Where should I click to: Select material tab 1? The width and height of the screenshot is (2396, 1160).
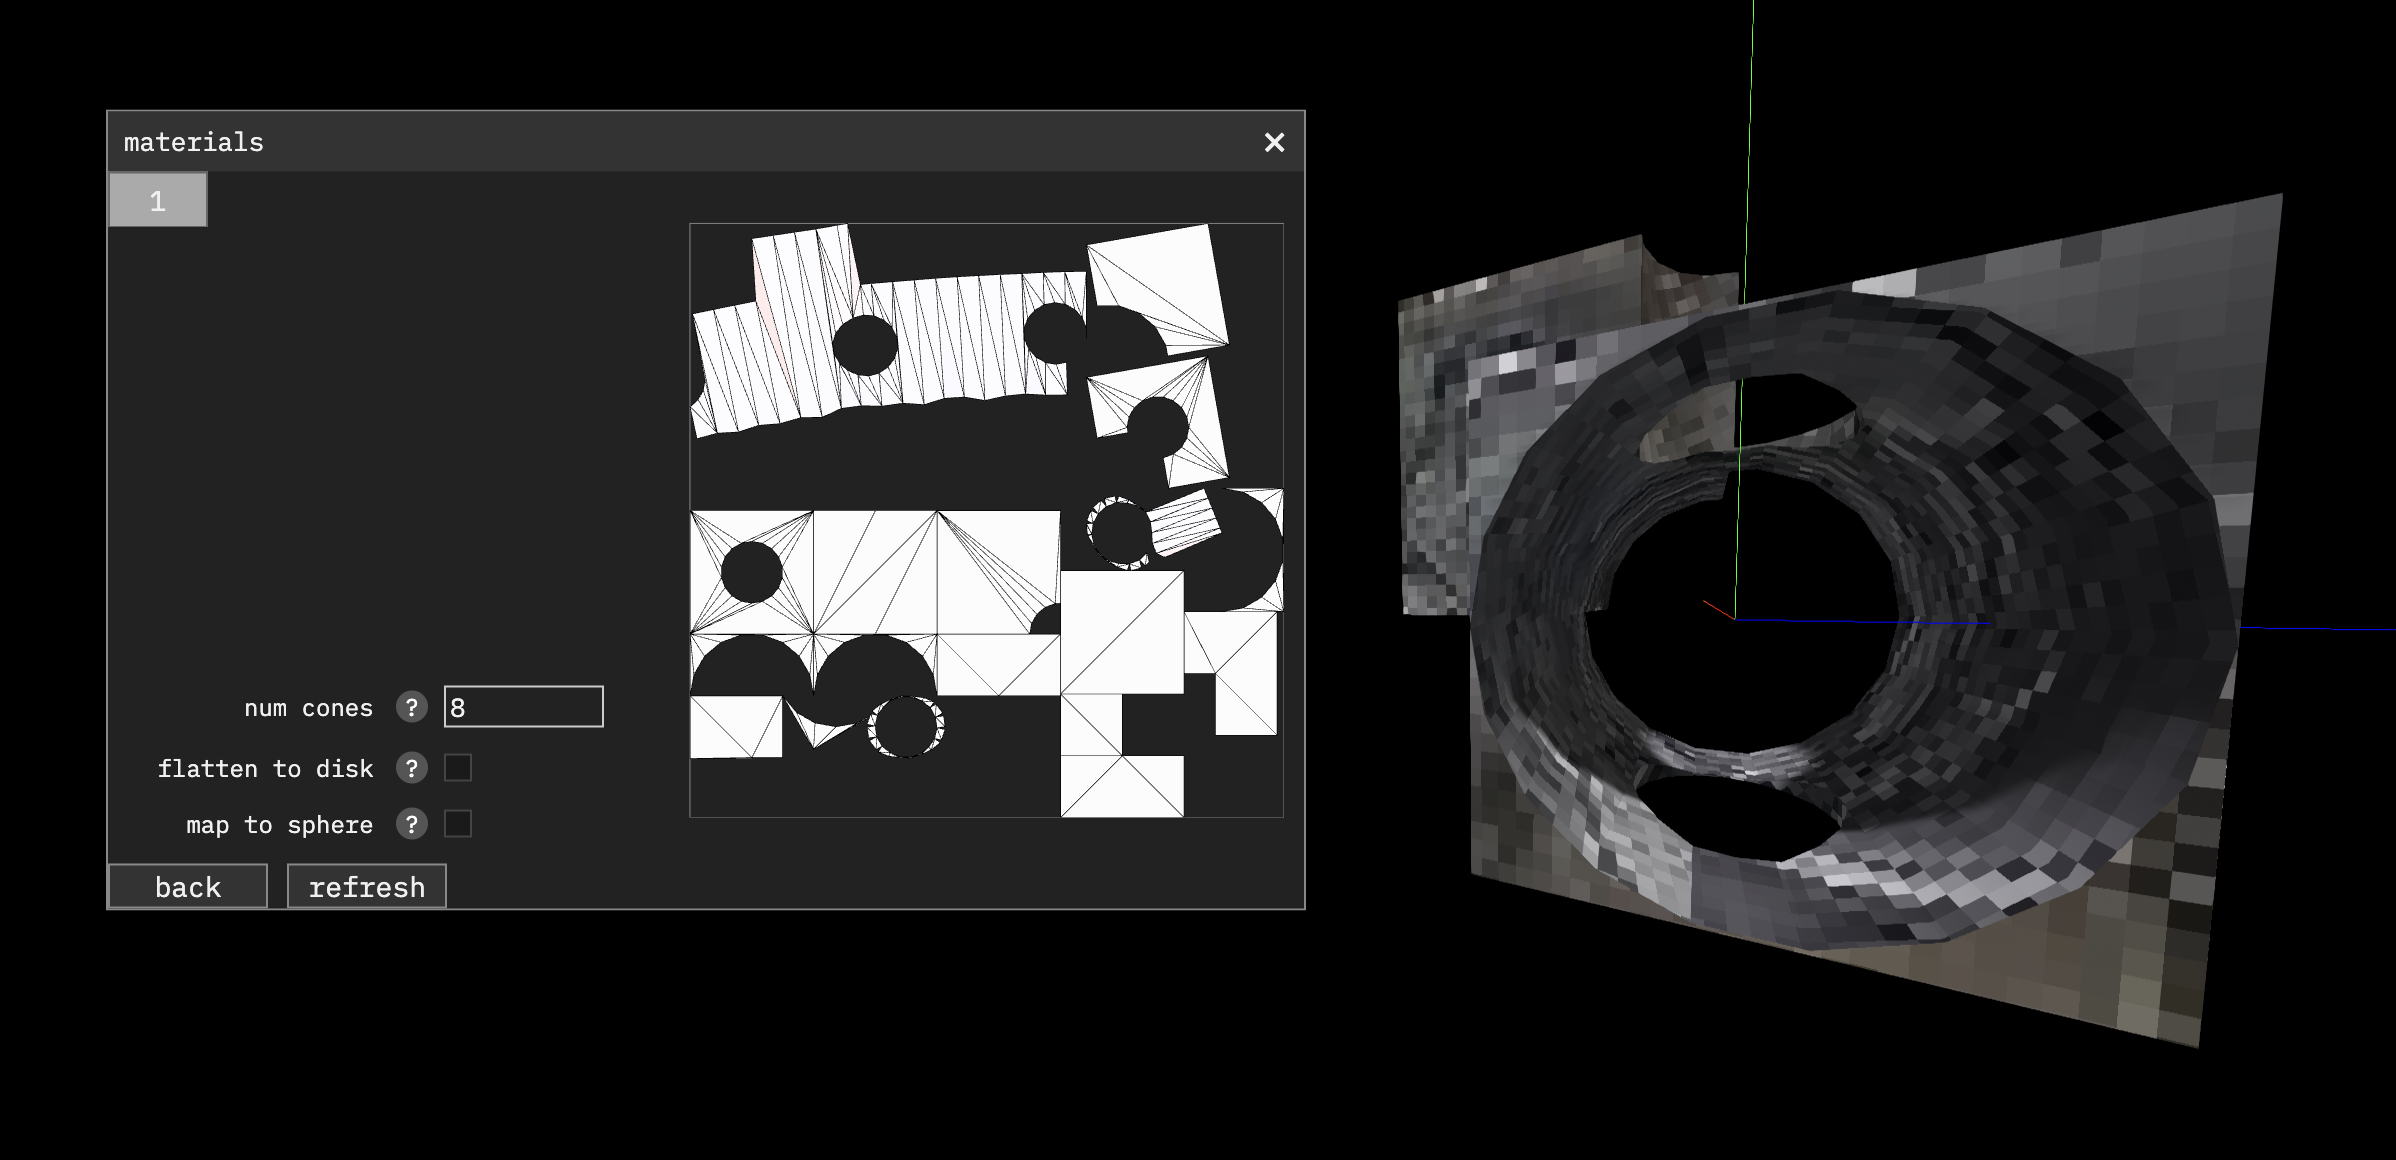point(157,198)
